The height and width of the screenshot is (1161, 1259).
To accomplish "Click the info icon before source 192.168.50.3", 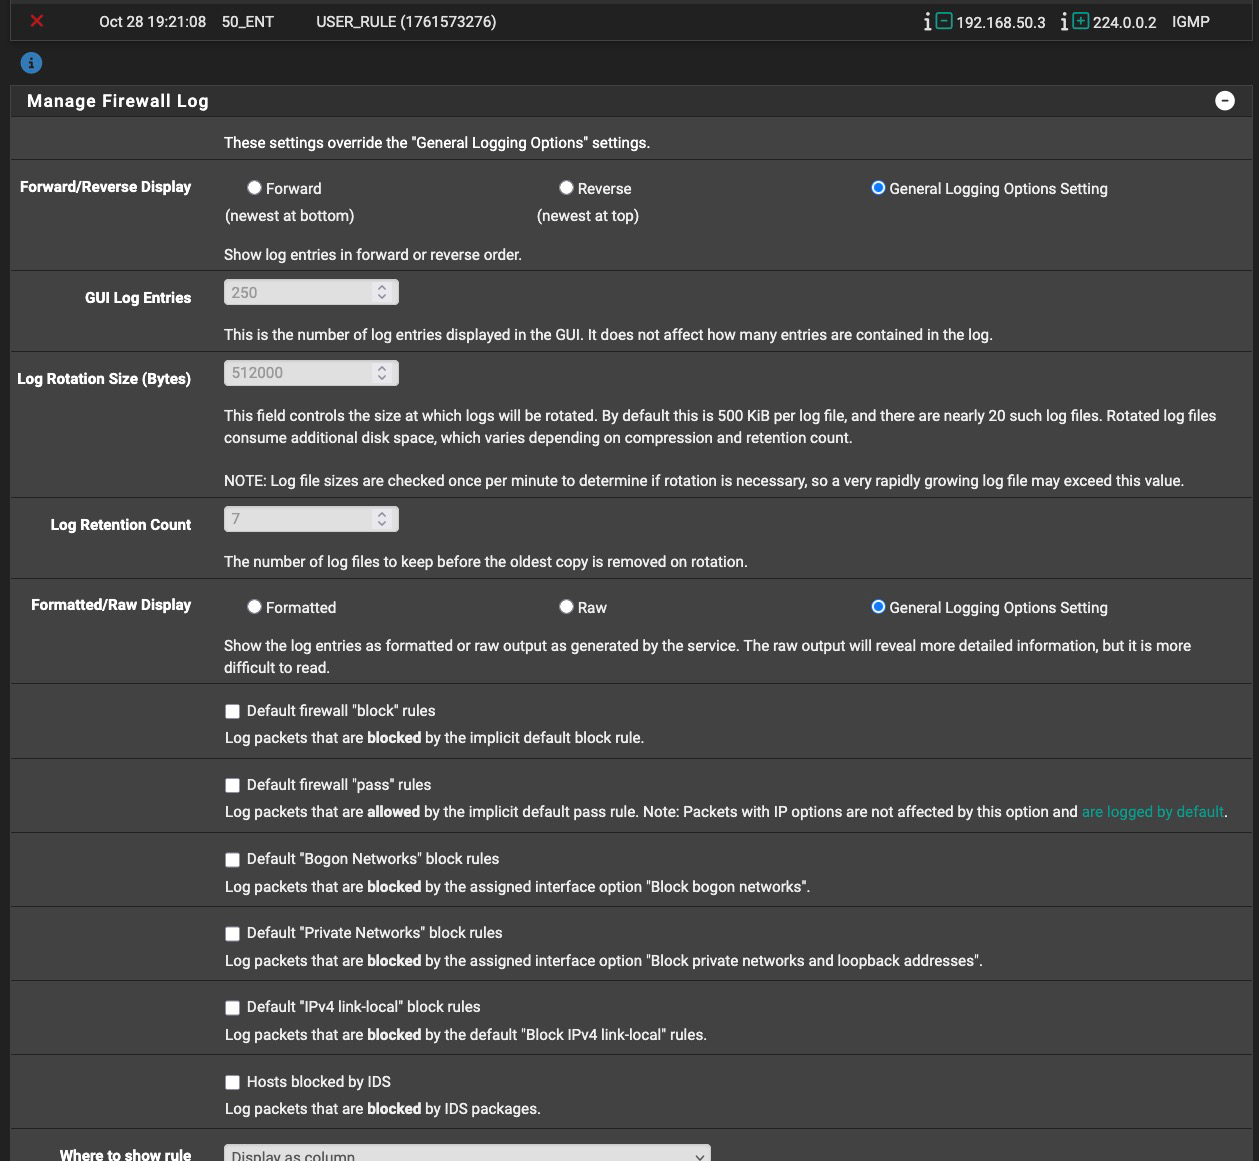I will tap(927, 22).
